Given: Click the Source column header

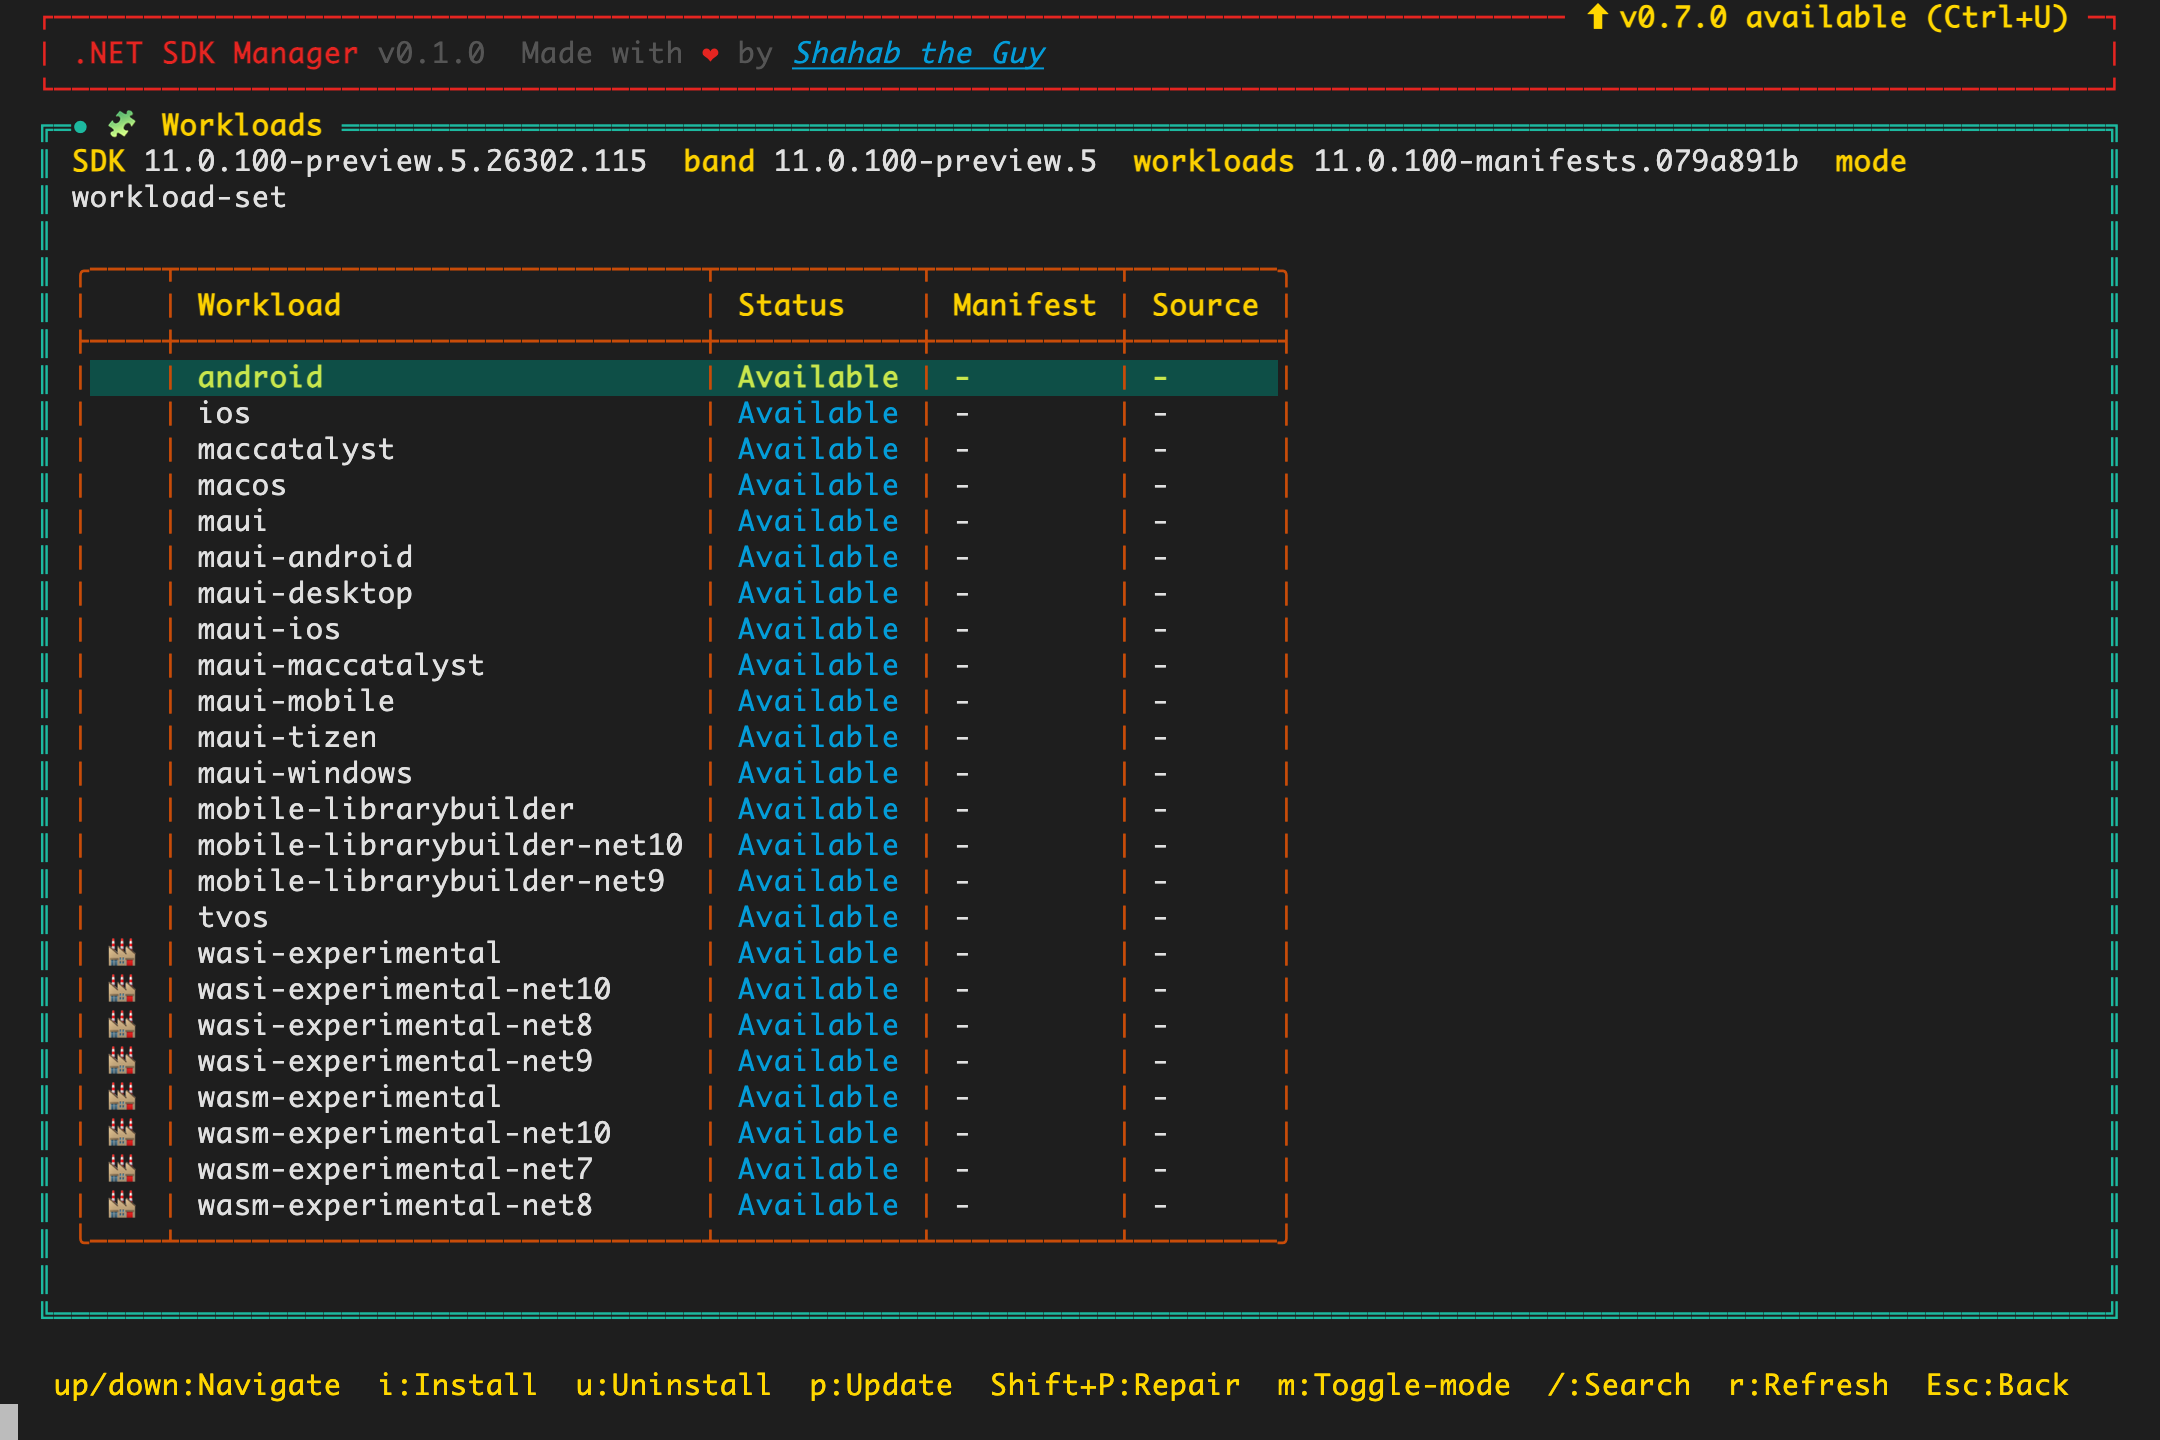Looking at the screenshot, I should coord(1205,305).
